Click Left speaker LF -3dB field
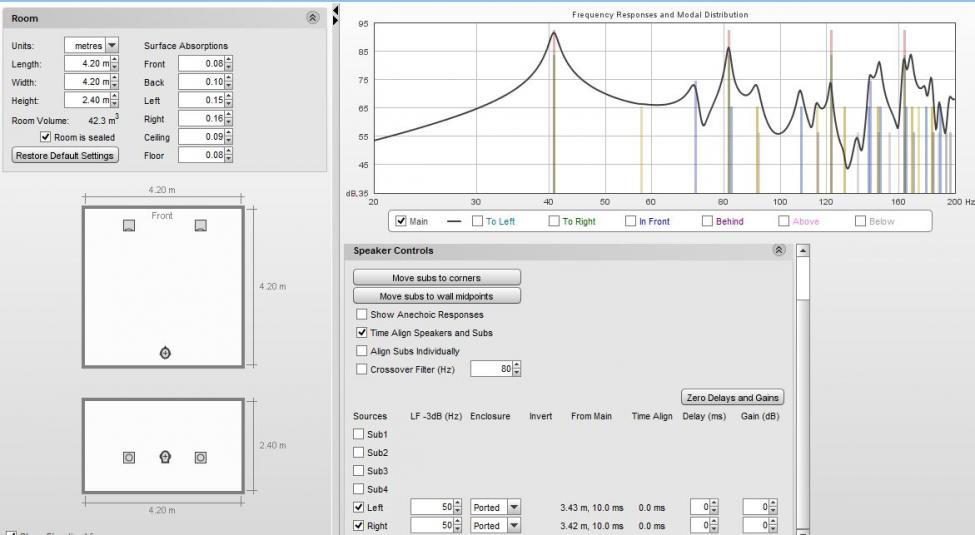 coord(432,507)
